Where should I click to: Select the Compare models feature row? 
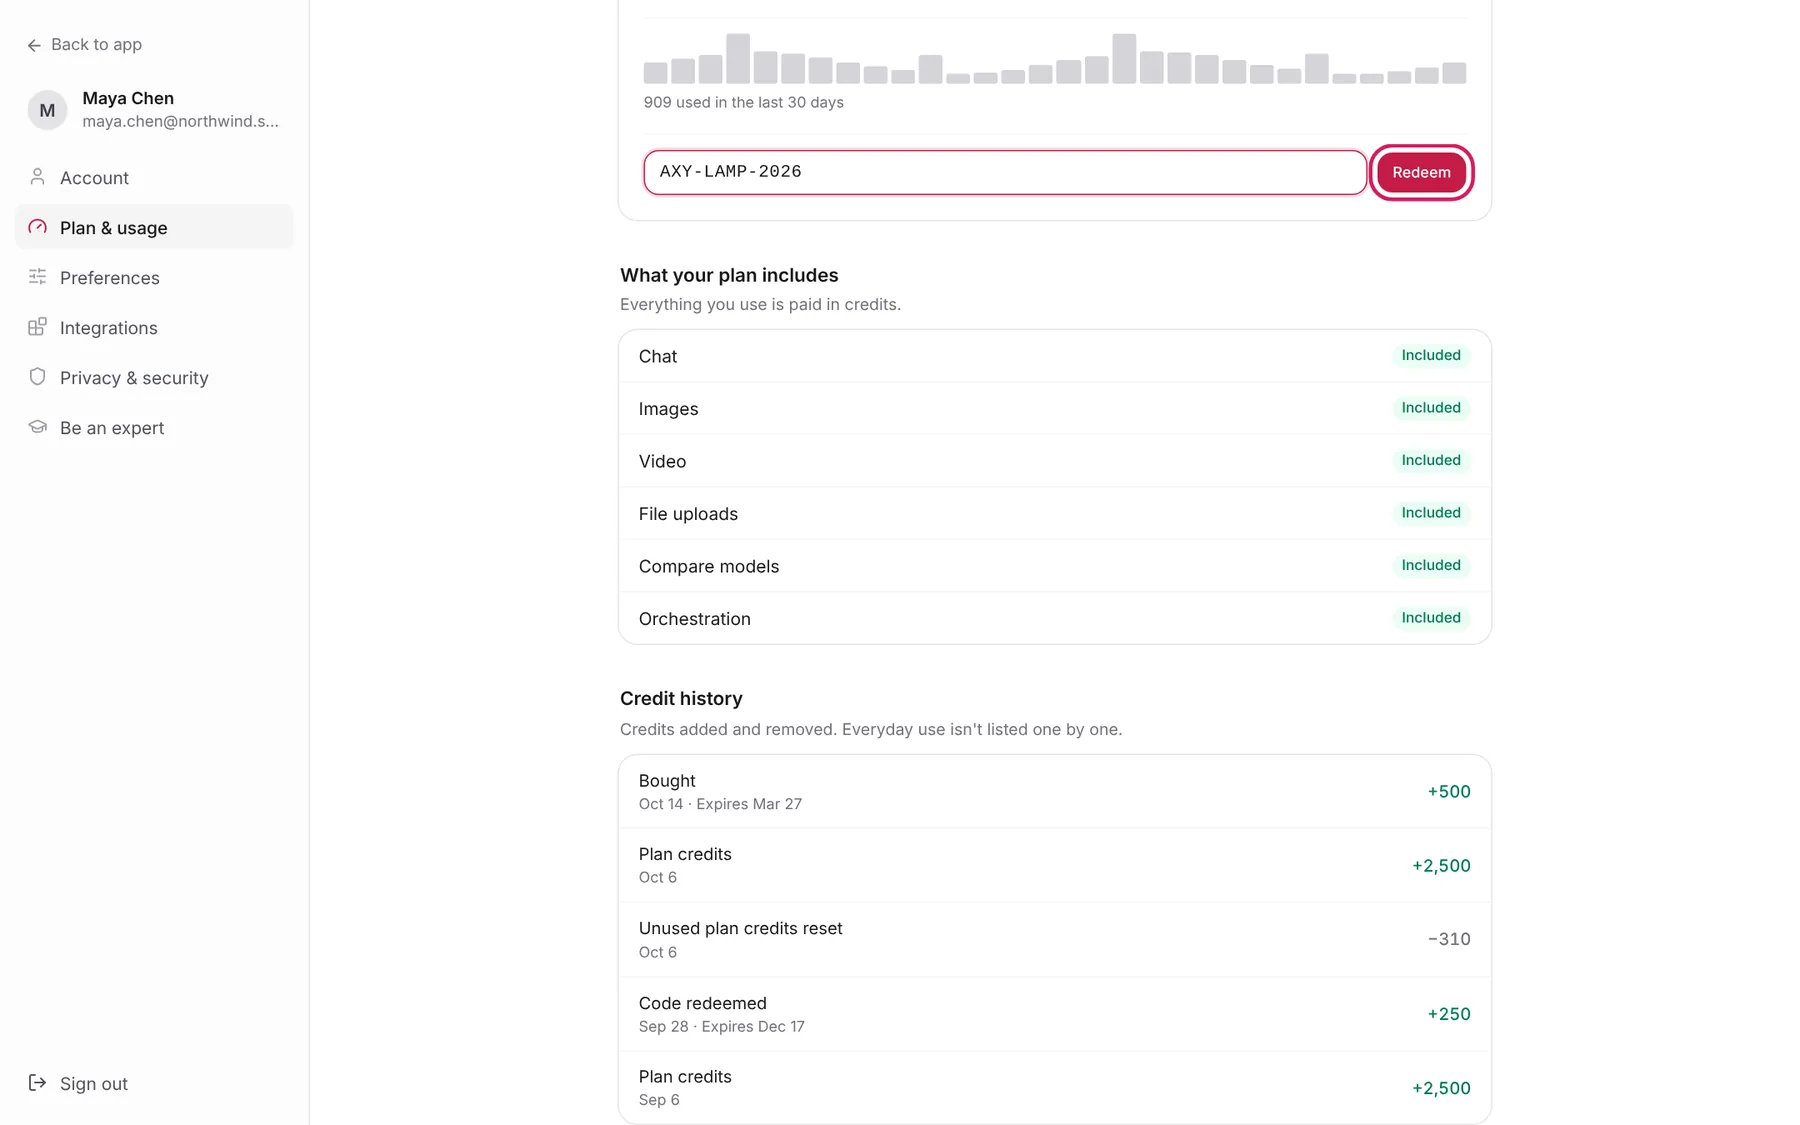tap(1054, 566)
